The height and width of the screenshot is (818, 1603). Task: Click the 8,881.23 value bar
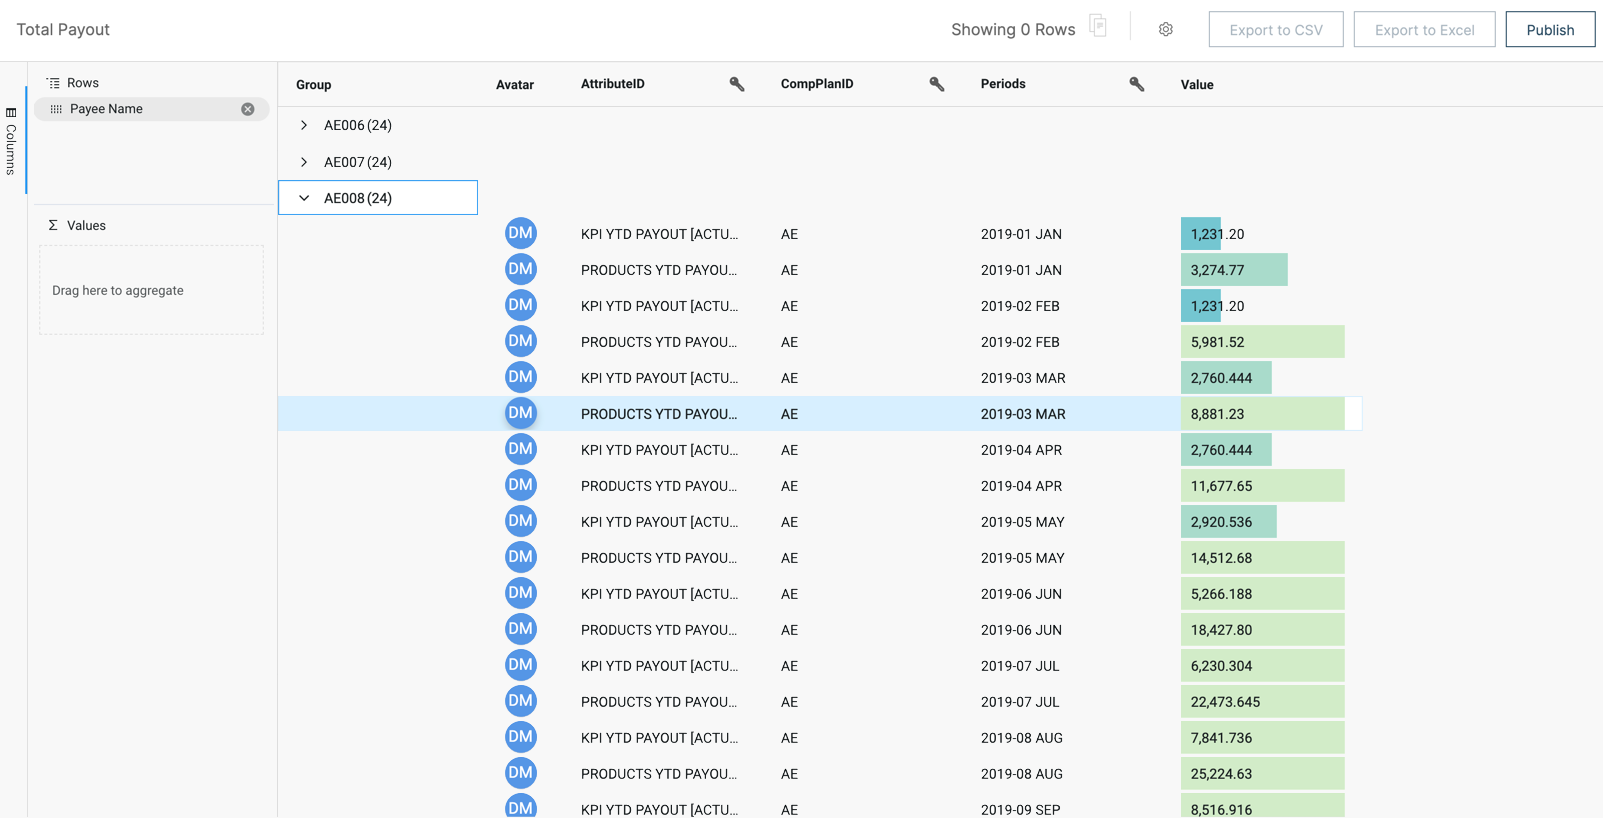pyautogui.click(x=1262, y=414)
